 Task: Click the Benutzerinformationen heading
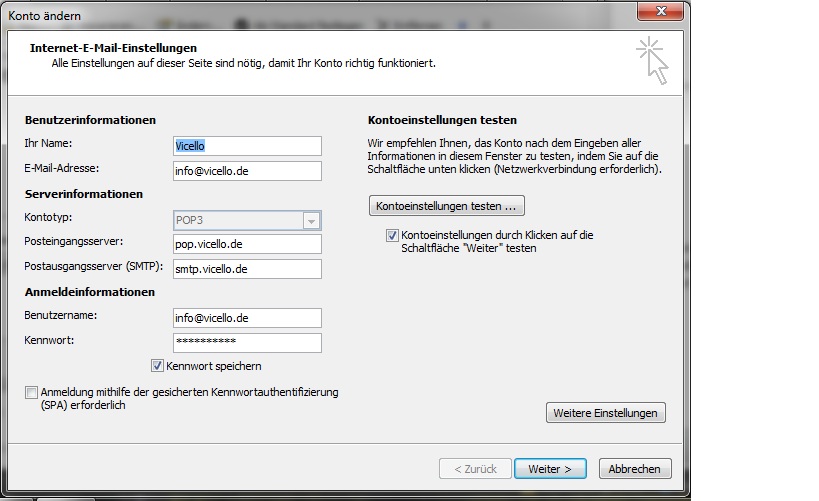coord(90,120)
